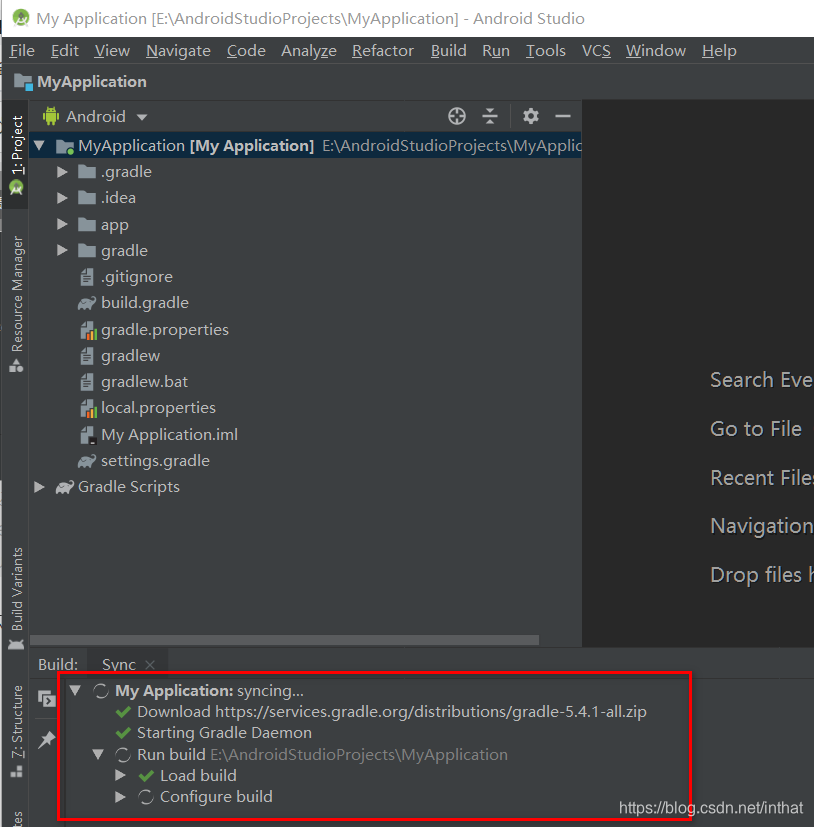The width and height of the screenshot is (814, 827).
Task: Open the Android view dropdown
Action: coord(141,117)
